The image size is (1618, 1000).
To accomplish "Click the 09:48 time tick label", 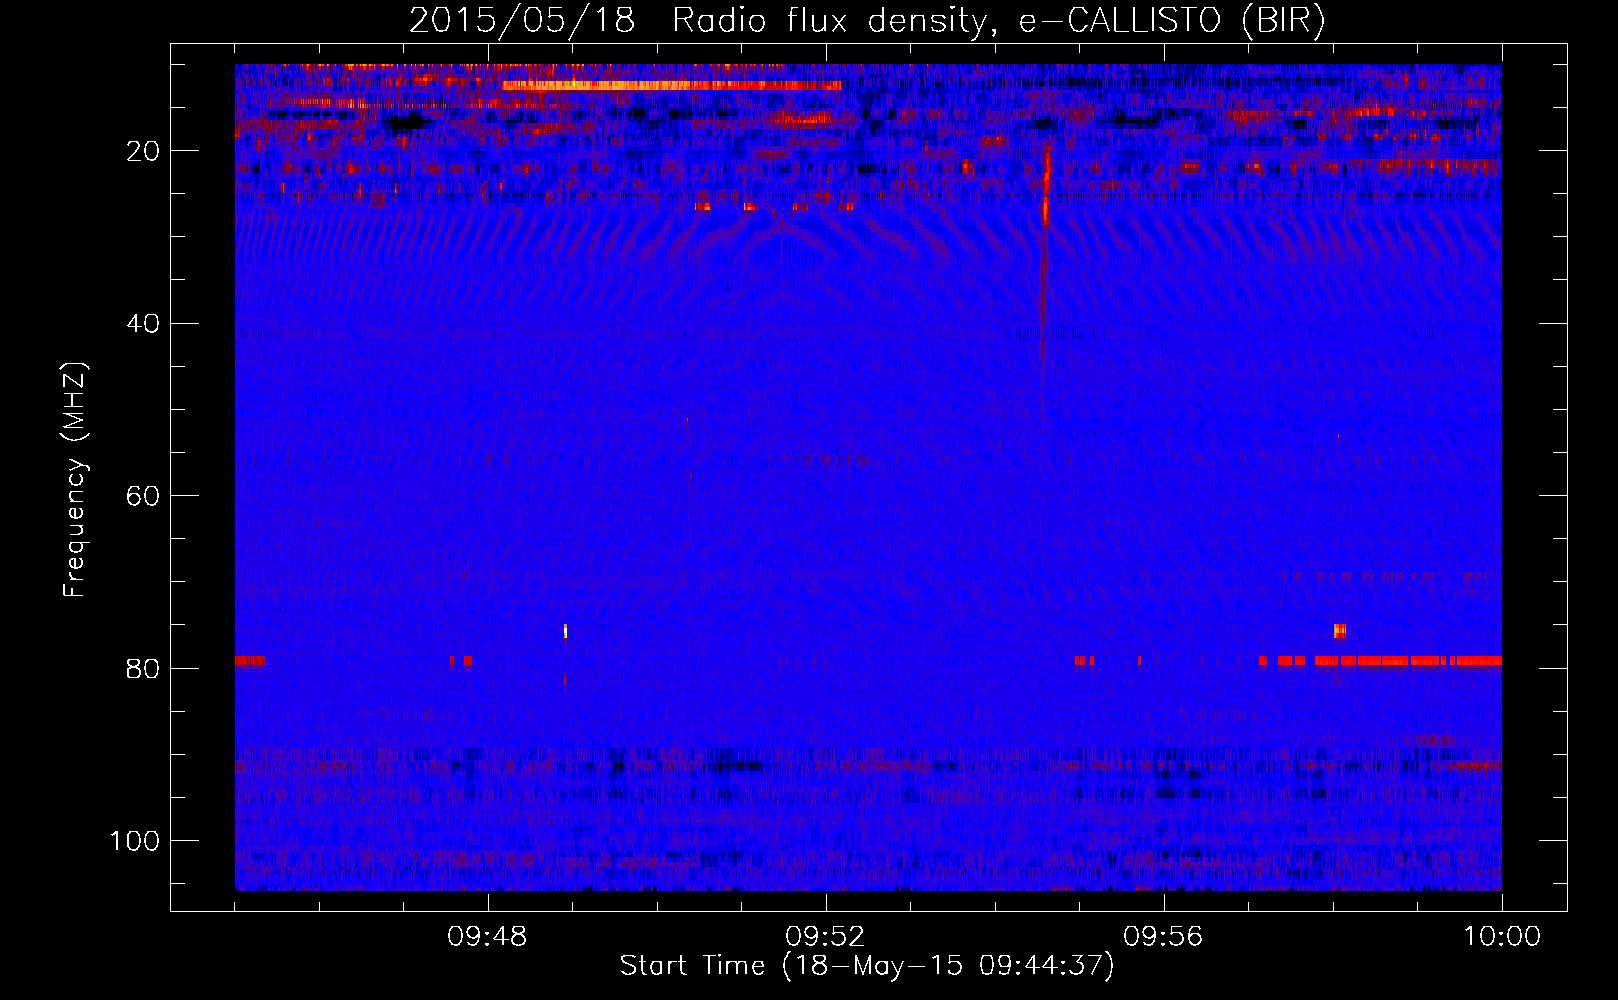I will tap(488, 937).
